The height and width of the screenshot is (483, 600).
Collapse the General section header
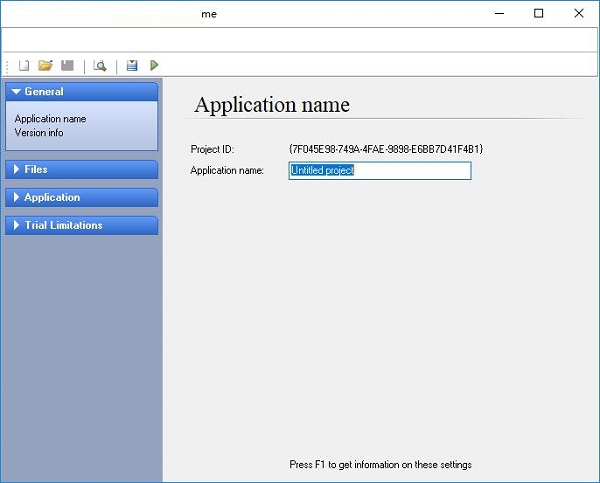pyautogui.click(x=81, y=92)
